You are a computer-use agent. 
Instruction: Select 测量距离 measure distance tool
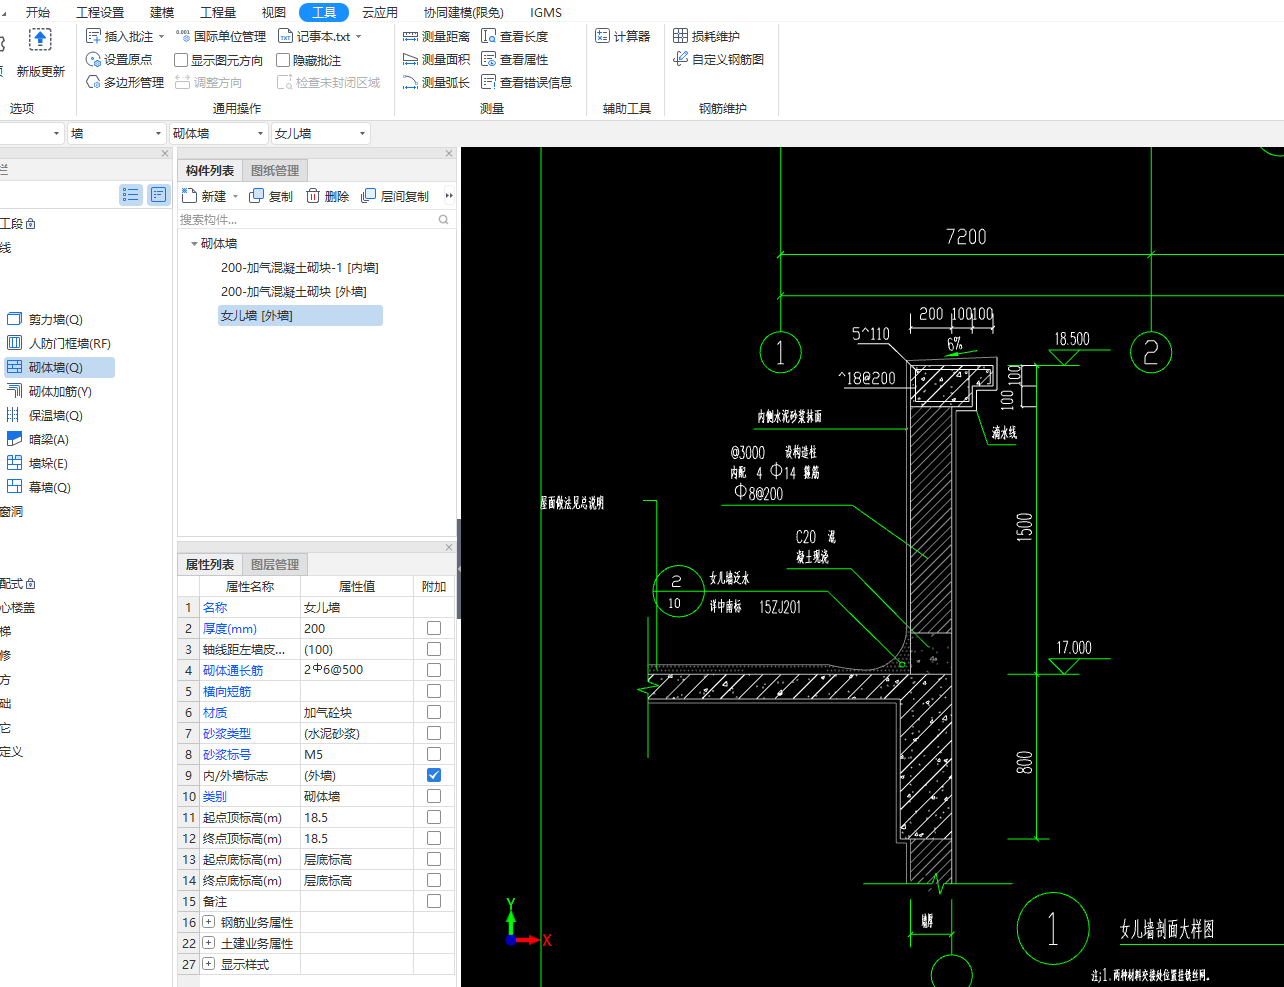pyautogui.click(x=436, y=36)
